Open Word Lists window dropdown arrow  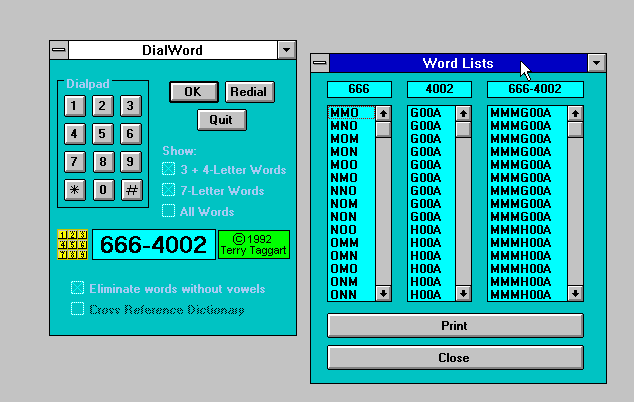point(597,63)
